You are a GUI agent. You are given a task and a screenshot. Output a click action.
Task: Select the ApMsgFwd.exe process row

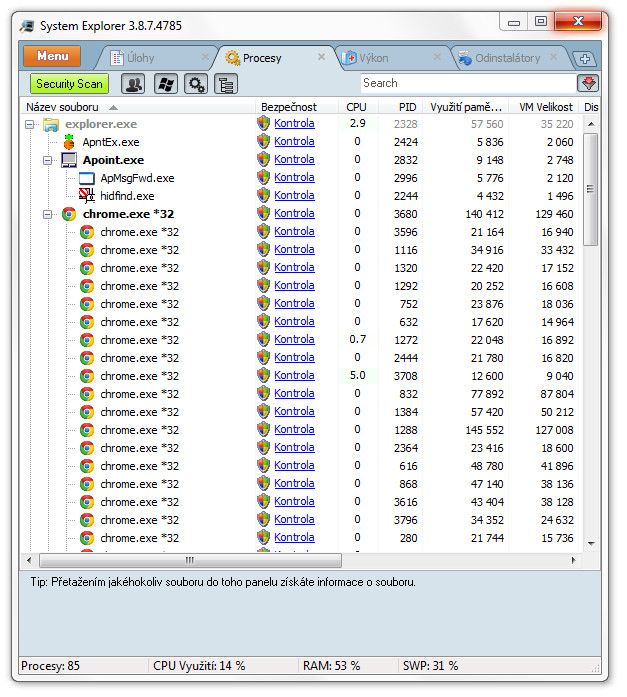300,178
